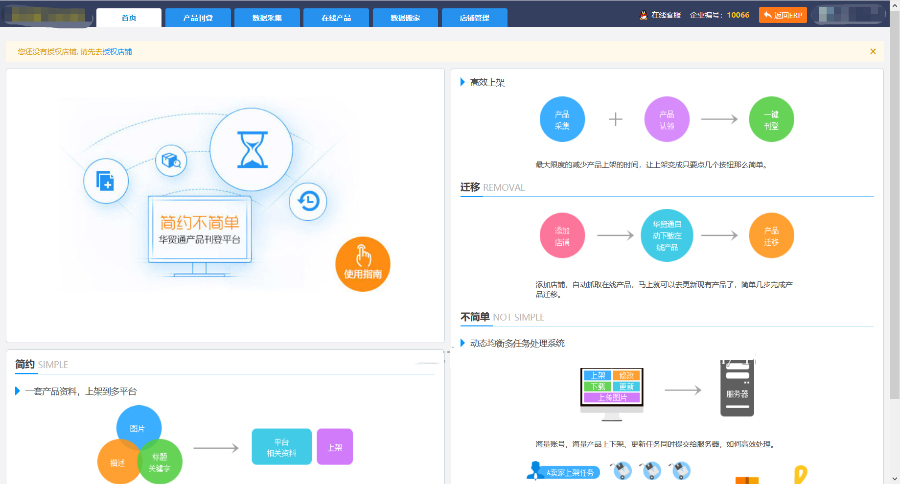Click the 简约 SIMPLE section heading
900x484 pixels.
click(41, 364)
